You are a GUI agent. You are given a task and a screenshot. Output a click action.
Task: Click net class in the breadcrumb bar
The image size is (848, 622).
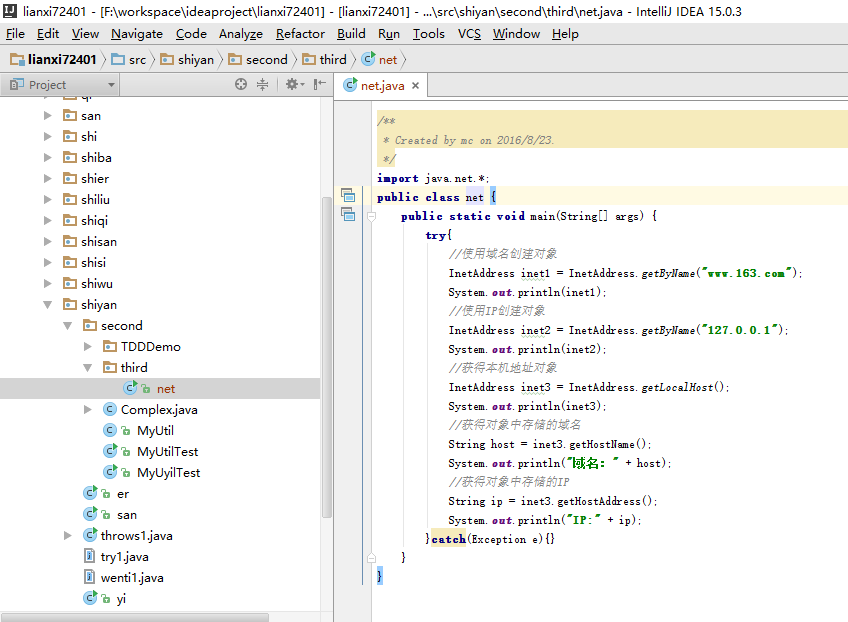click(380, 59)
